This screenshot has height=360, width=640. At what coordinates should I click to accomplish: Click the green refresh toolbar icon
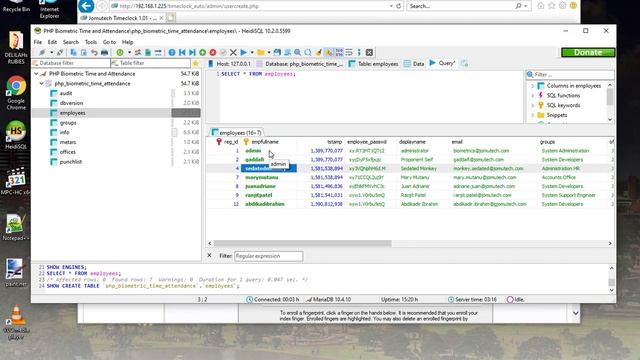coord(120,52)
